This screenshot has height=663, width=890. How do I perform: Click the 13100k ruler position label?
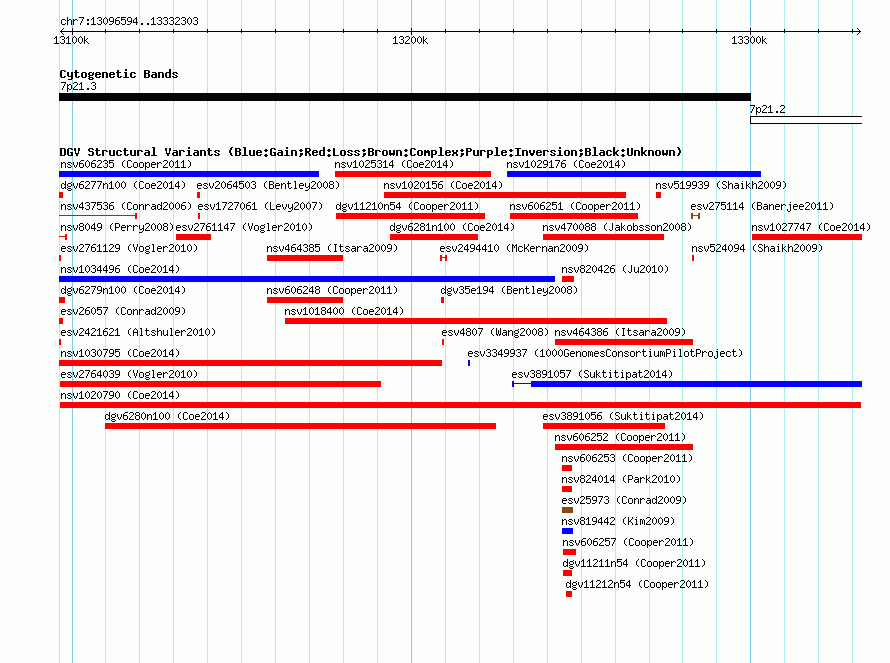pyautogui.click(x=71, y=40)
